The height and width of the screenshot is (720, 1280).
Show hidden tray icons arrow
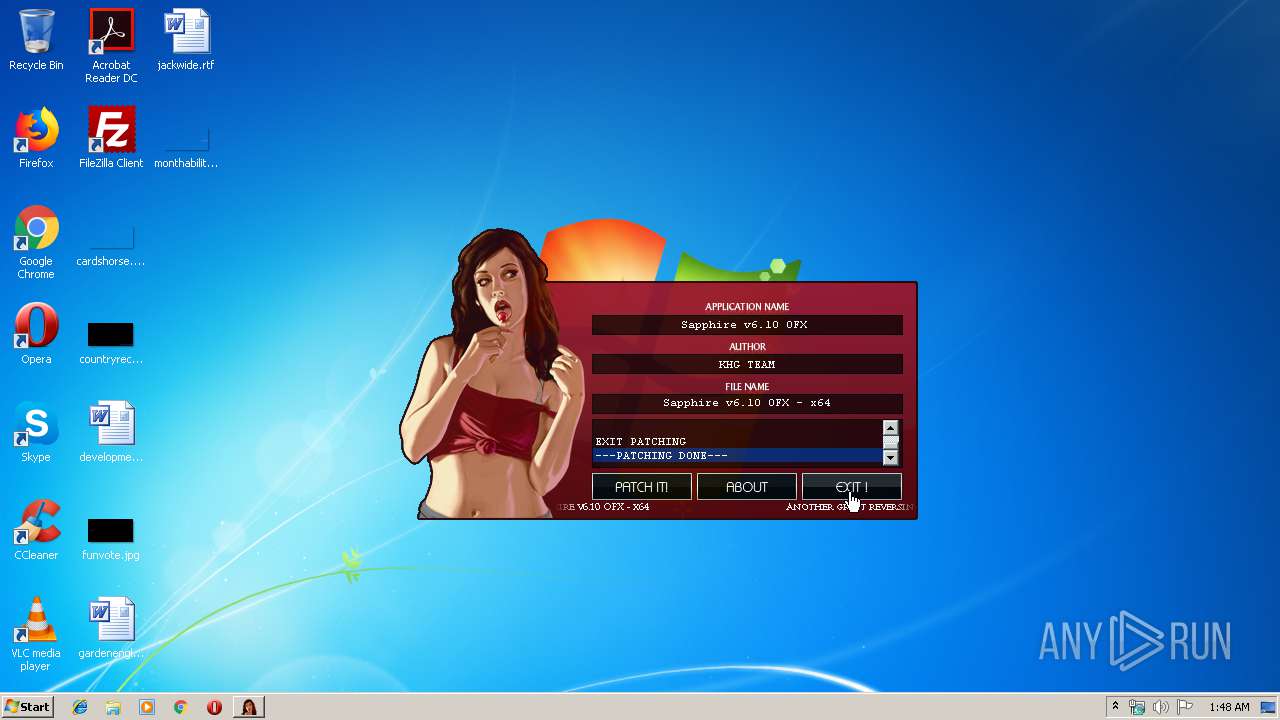[1115, 707]
